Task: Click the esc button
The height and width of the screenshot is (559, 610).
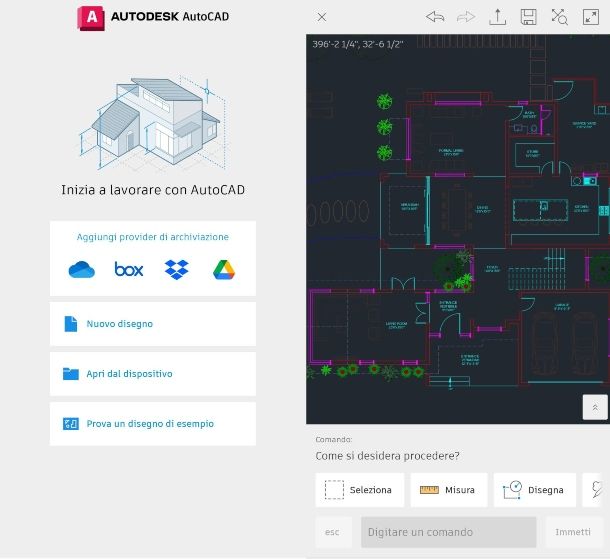Action: [333, 532]
